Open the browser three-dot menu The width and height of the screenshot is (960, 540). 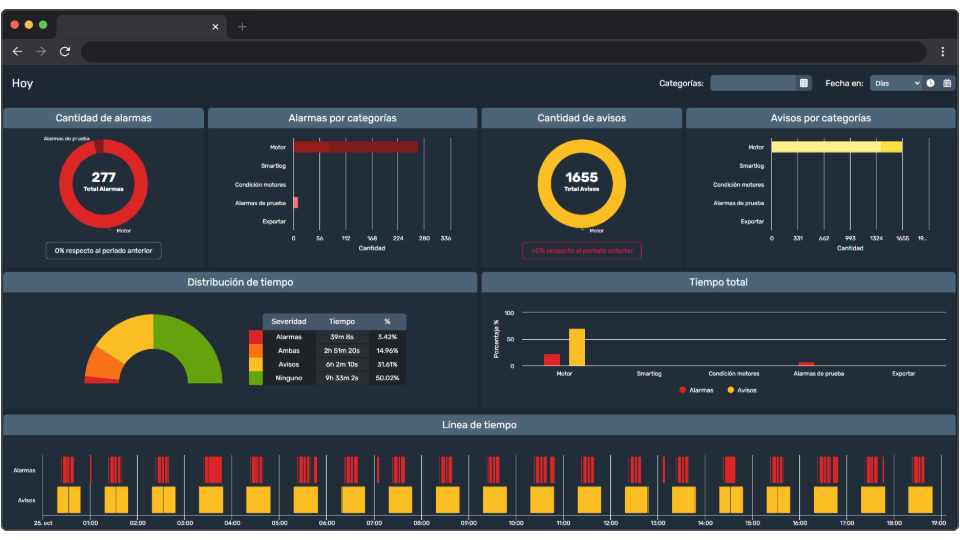[942, 51]
